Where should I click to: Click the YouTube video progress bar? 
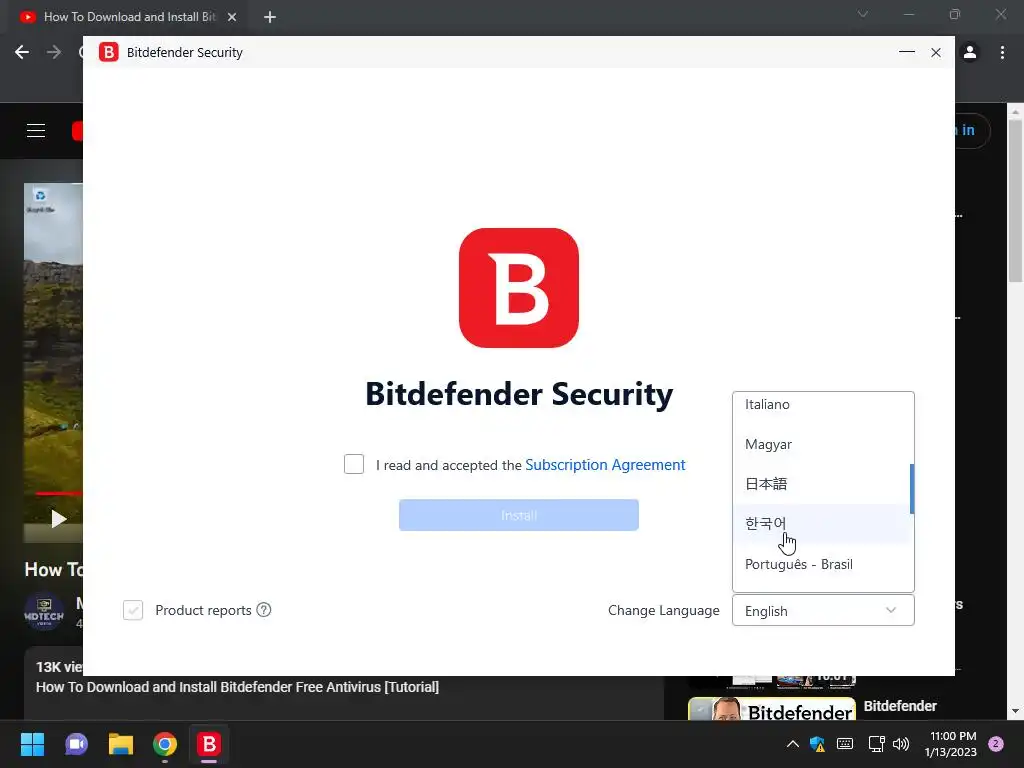point(59,493)
